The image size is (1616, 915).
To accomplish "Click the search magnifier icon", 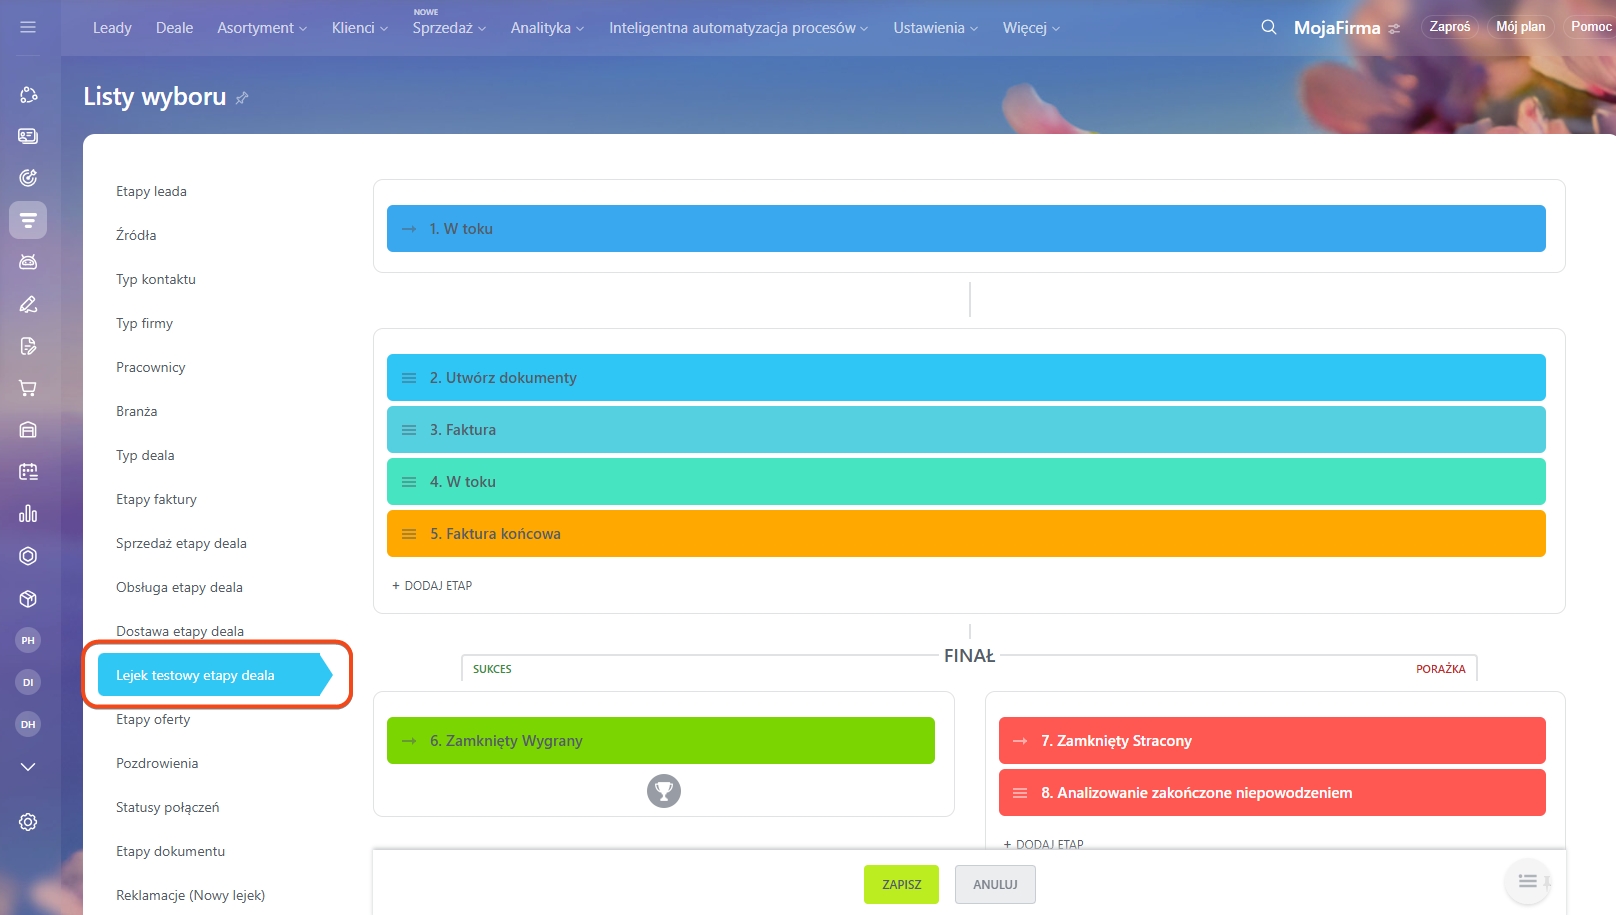I will click(1268, 27).
